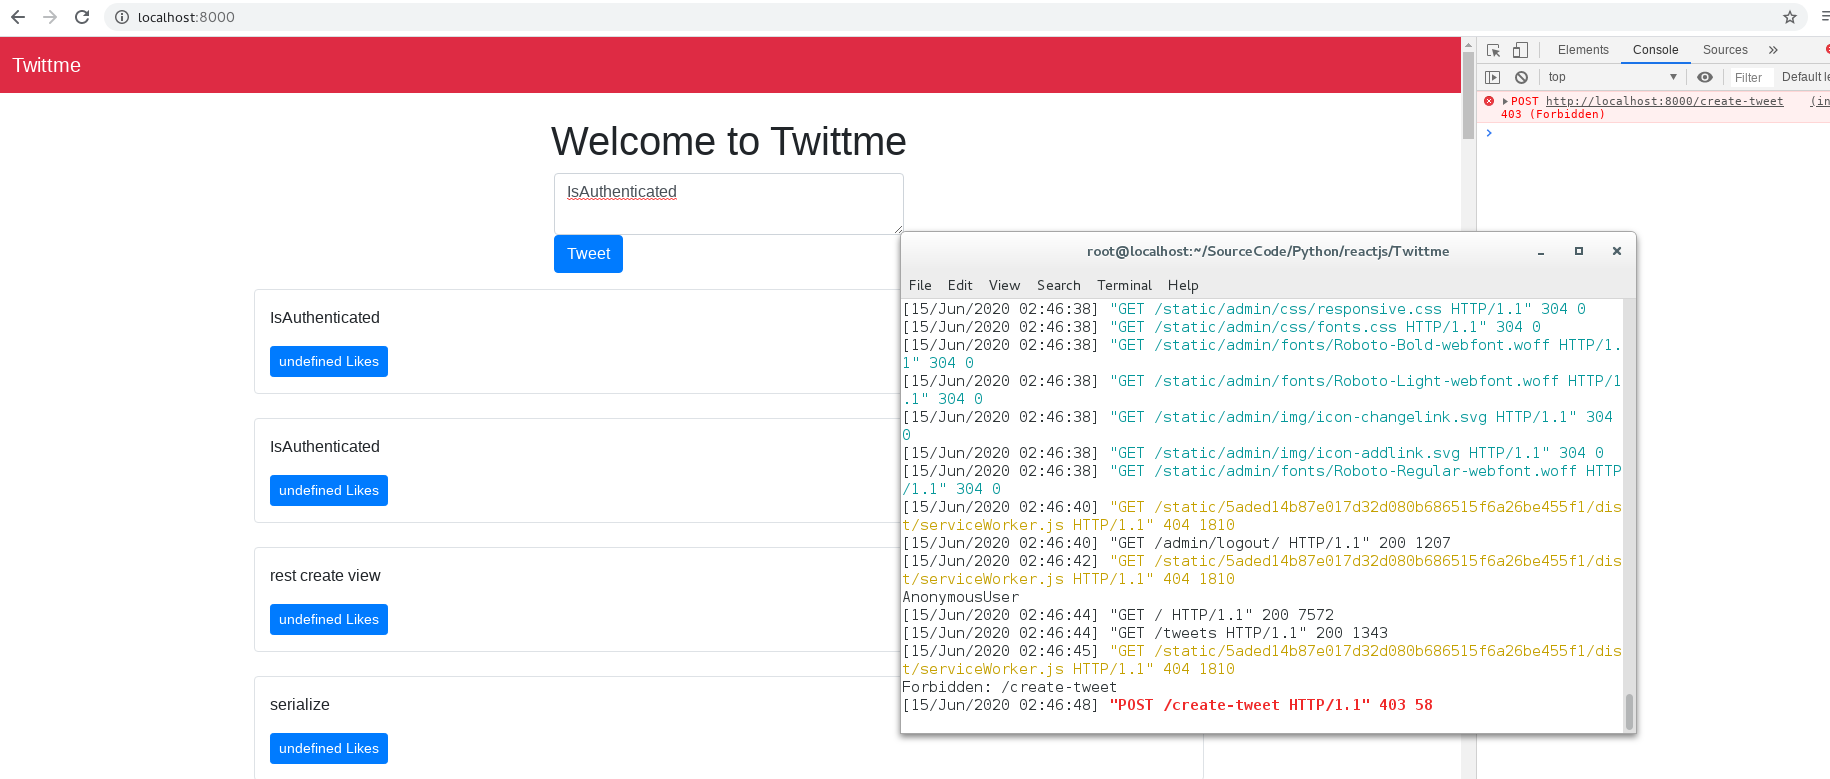Select the inspect element picker icon
This screenshot has width=1830, height=779.
point(1493,50)
